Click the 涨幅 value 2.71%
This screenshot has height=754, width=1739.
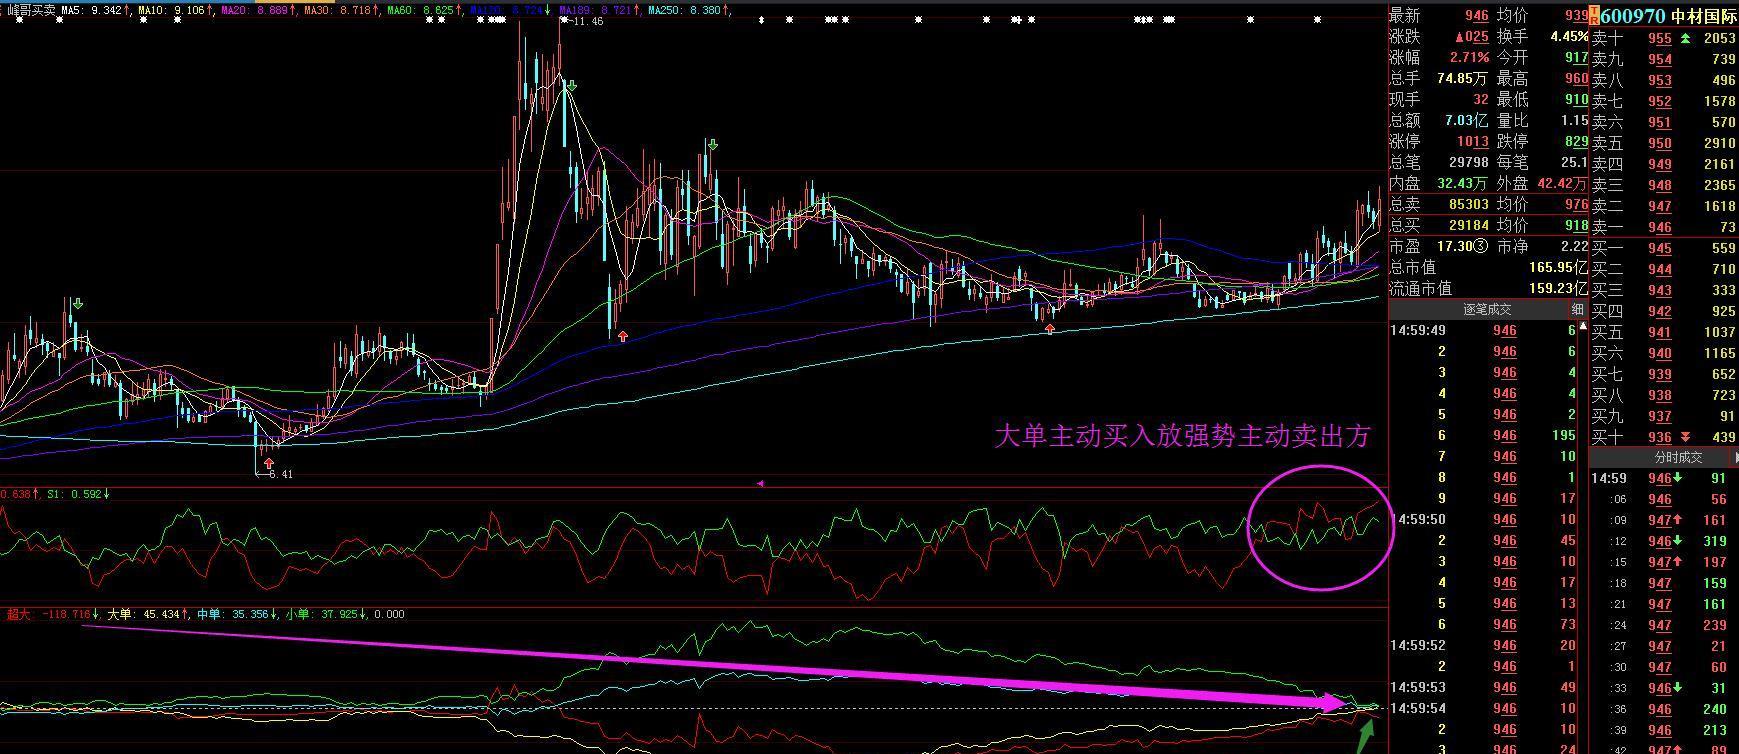pyautogui.click(x=1469, y=57)
